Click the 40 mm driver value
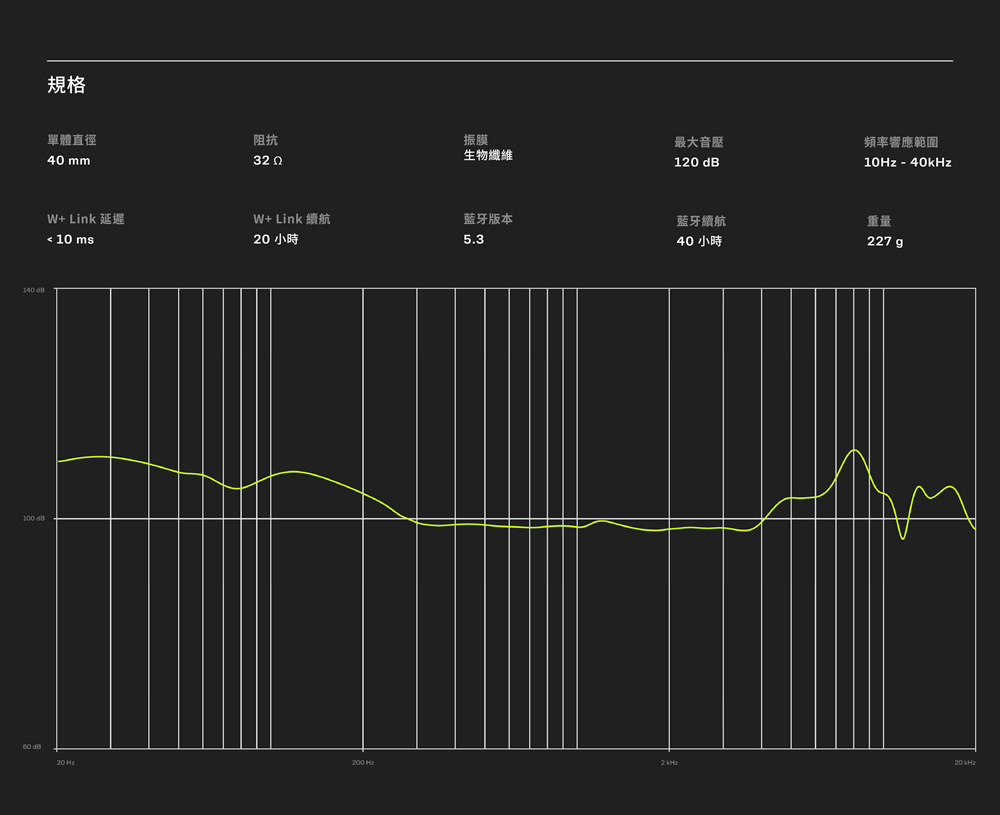 tap(68, 160)
